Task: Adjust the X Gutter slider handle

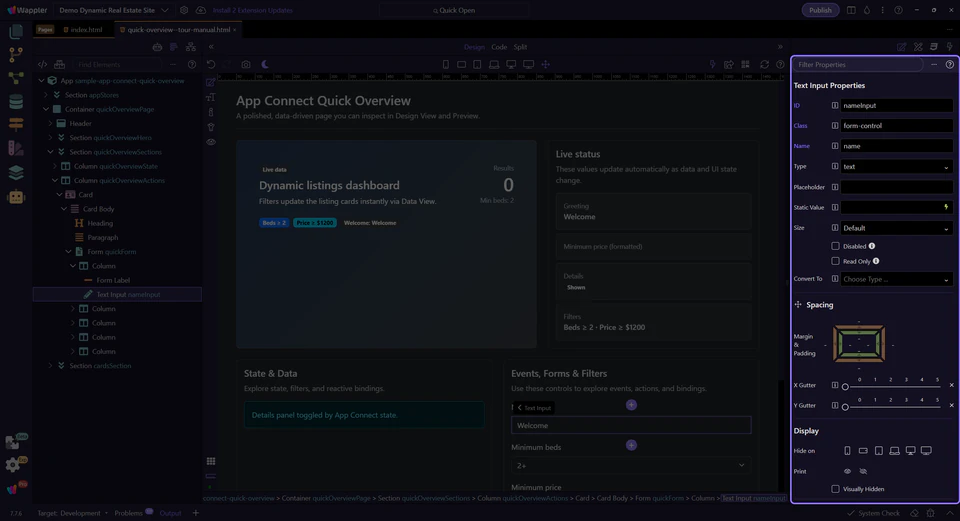Action: pyautogui.click(x=845, y=387)
